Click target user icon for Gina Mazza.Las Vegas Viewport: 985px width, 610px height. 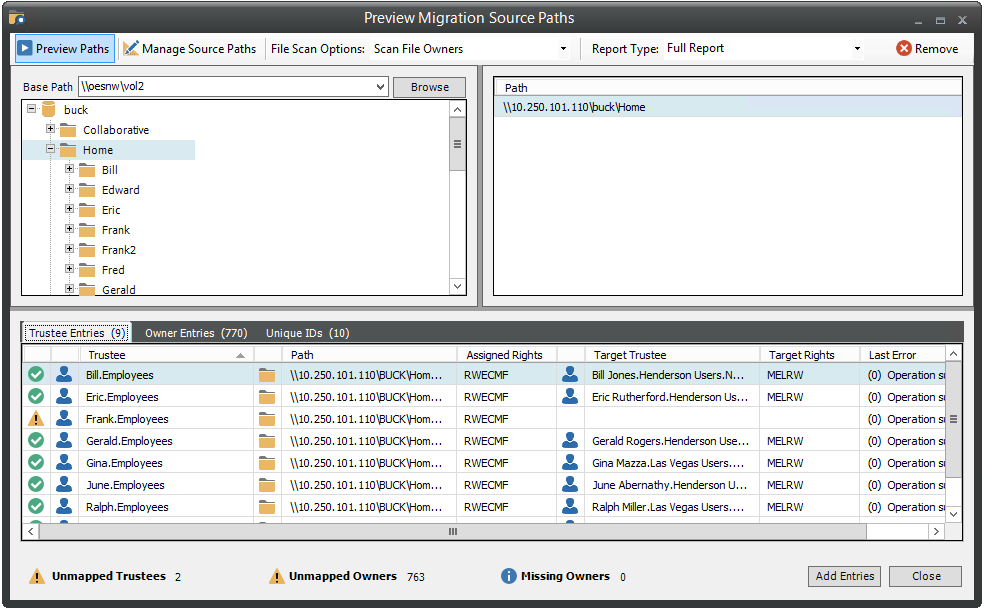click(570, 462)
